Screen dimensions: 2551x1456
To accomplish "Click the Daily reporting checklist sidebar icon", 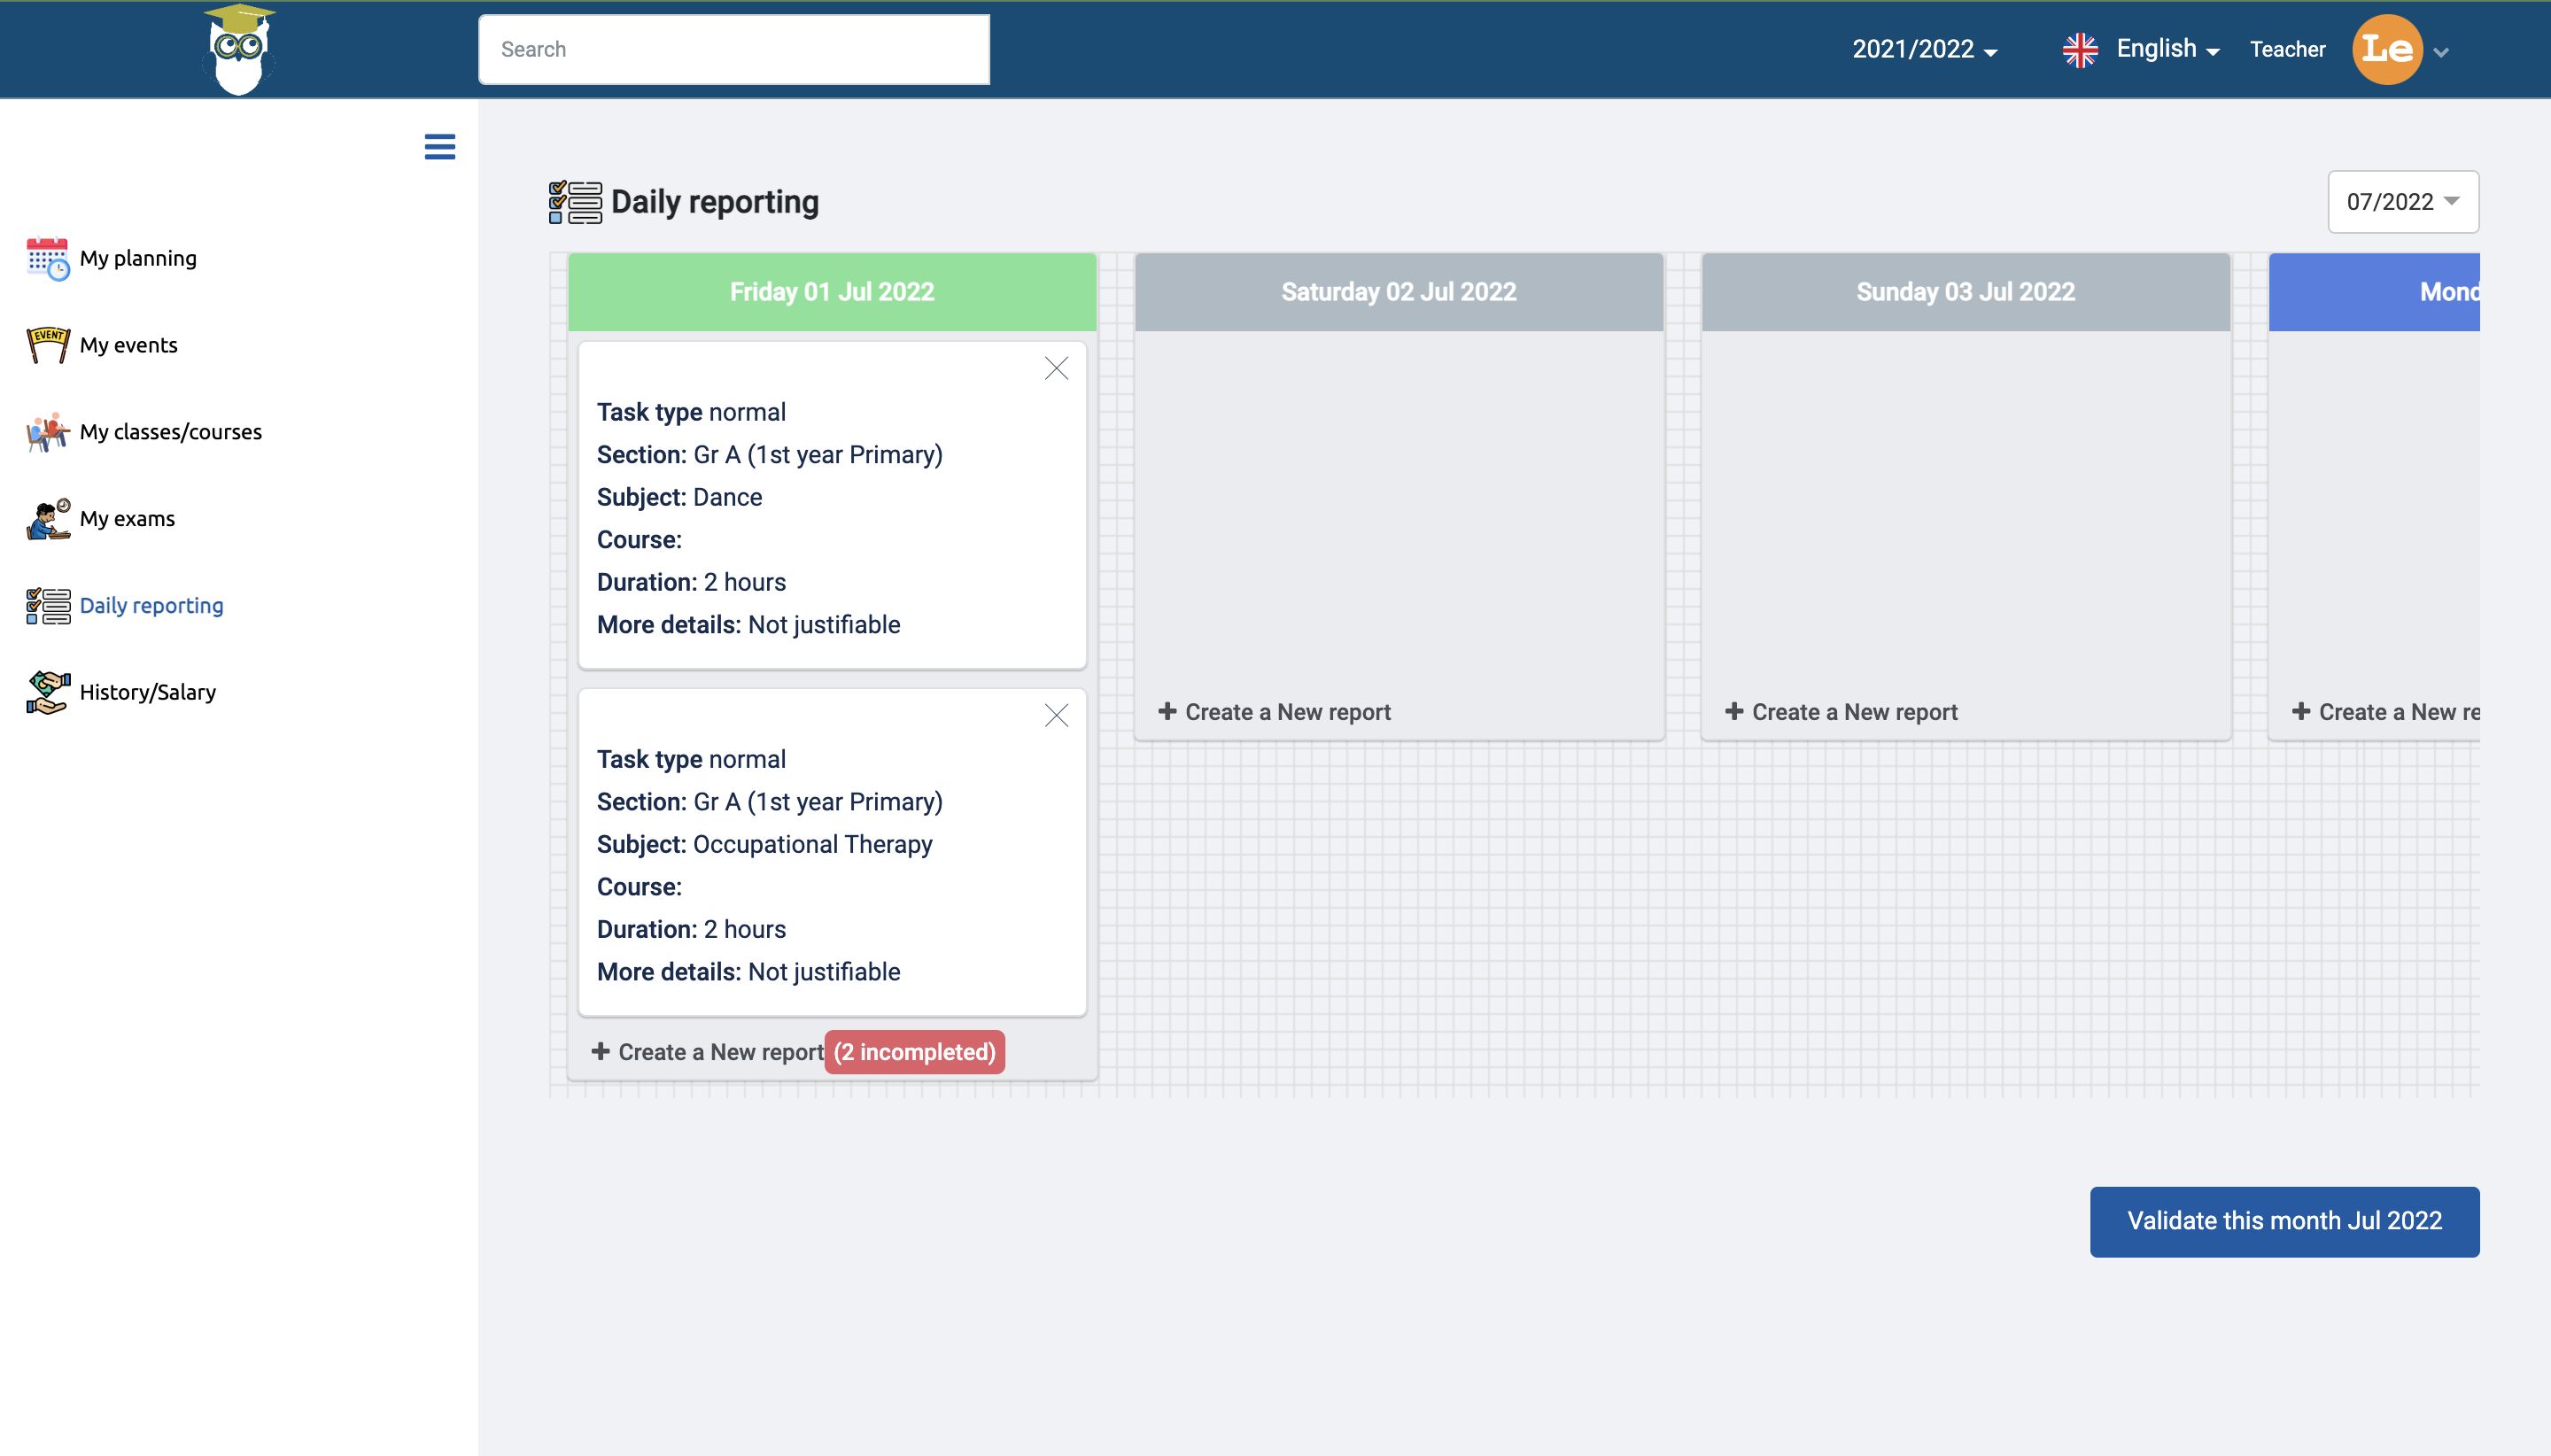I will click(47, 606).
